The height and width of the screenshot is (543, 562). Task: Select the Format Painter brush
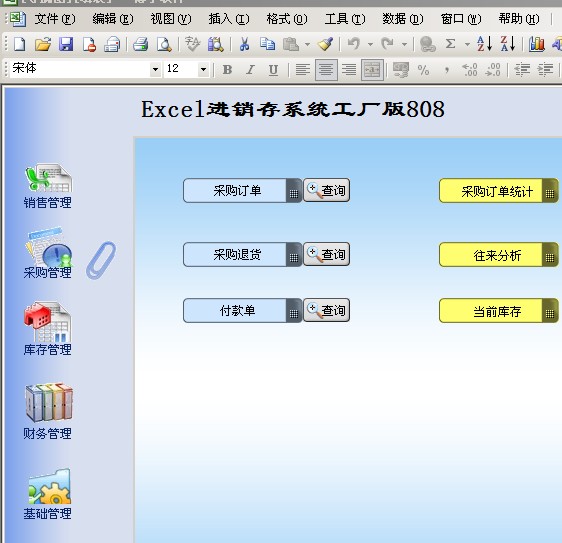325,44
